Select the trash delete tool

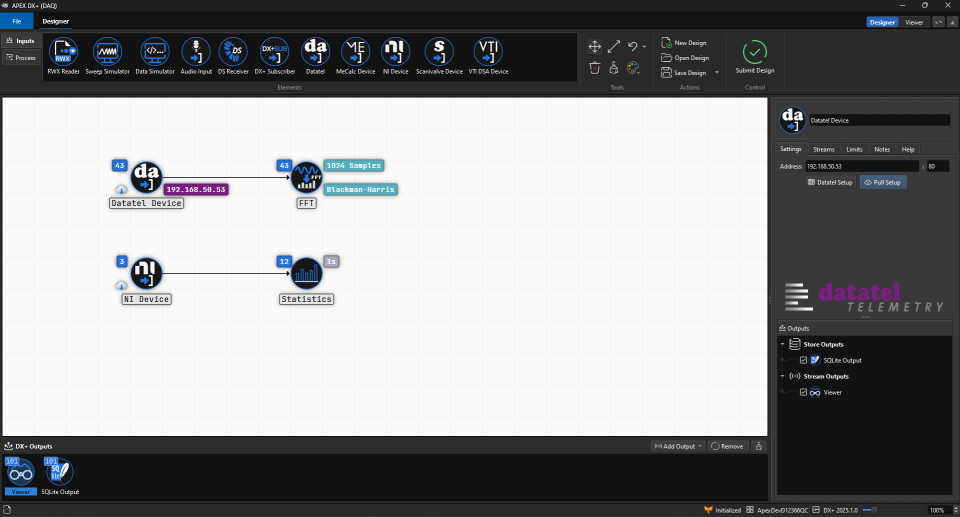tap(595, 68)
